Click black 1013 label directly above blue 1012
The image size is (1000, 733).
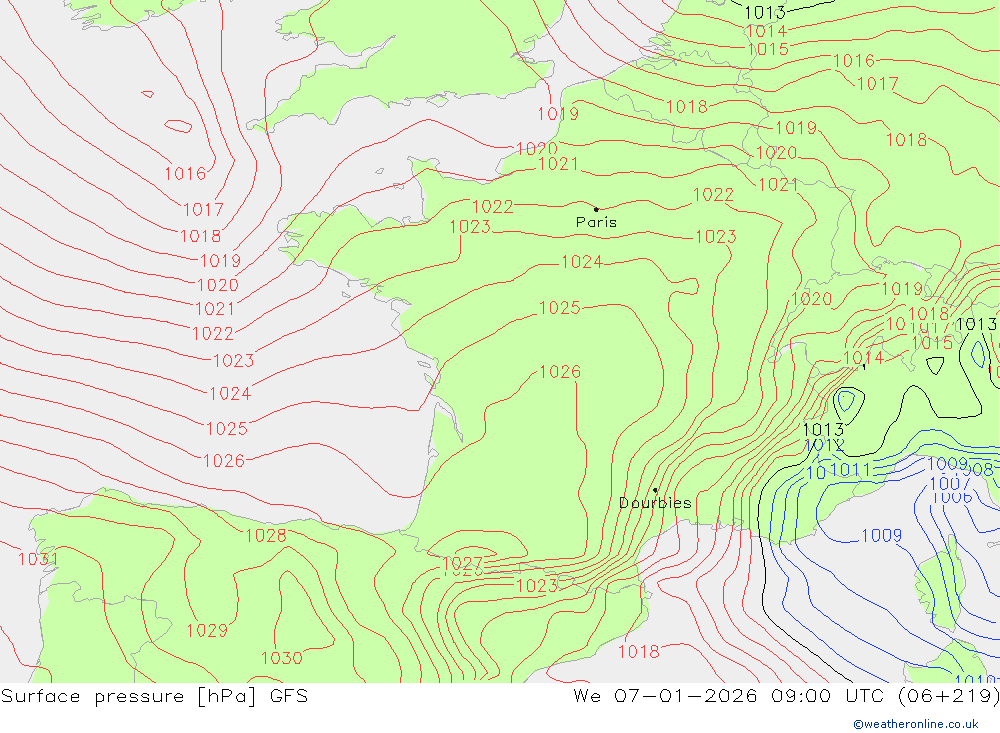(x=823, y=429)
